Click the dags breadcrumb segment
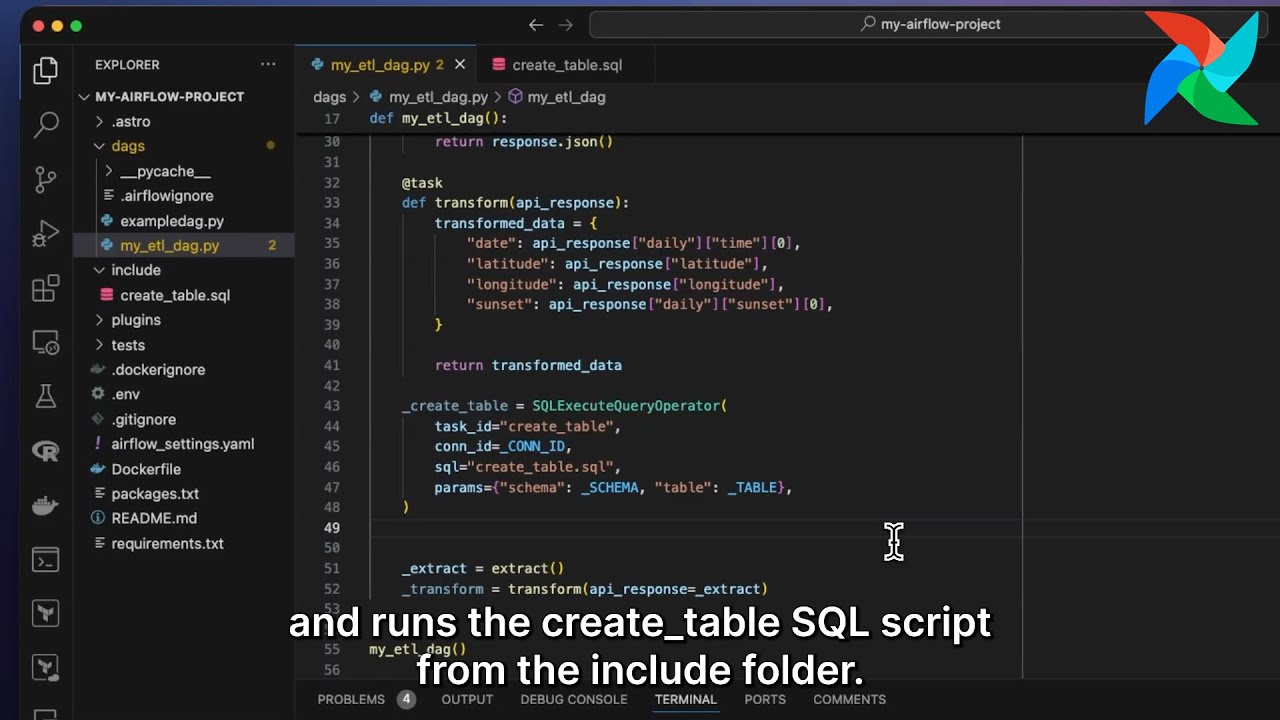The image size is (1280, 720). click(329, 97)
